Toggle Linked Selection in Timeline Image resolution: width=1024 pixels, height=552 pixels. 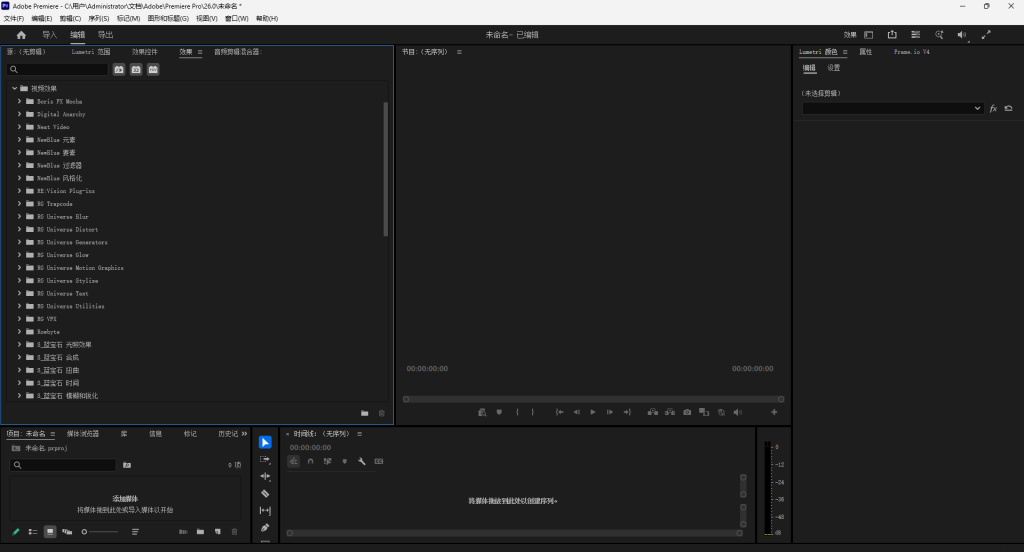coord(328,461)
